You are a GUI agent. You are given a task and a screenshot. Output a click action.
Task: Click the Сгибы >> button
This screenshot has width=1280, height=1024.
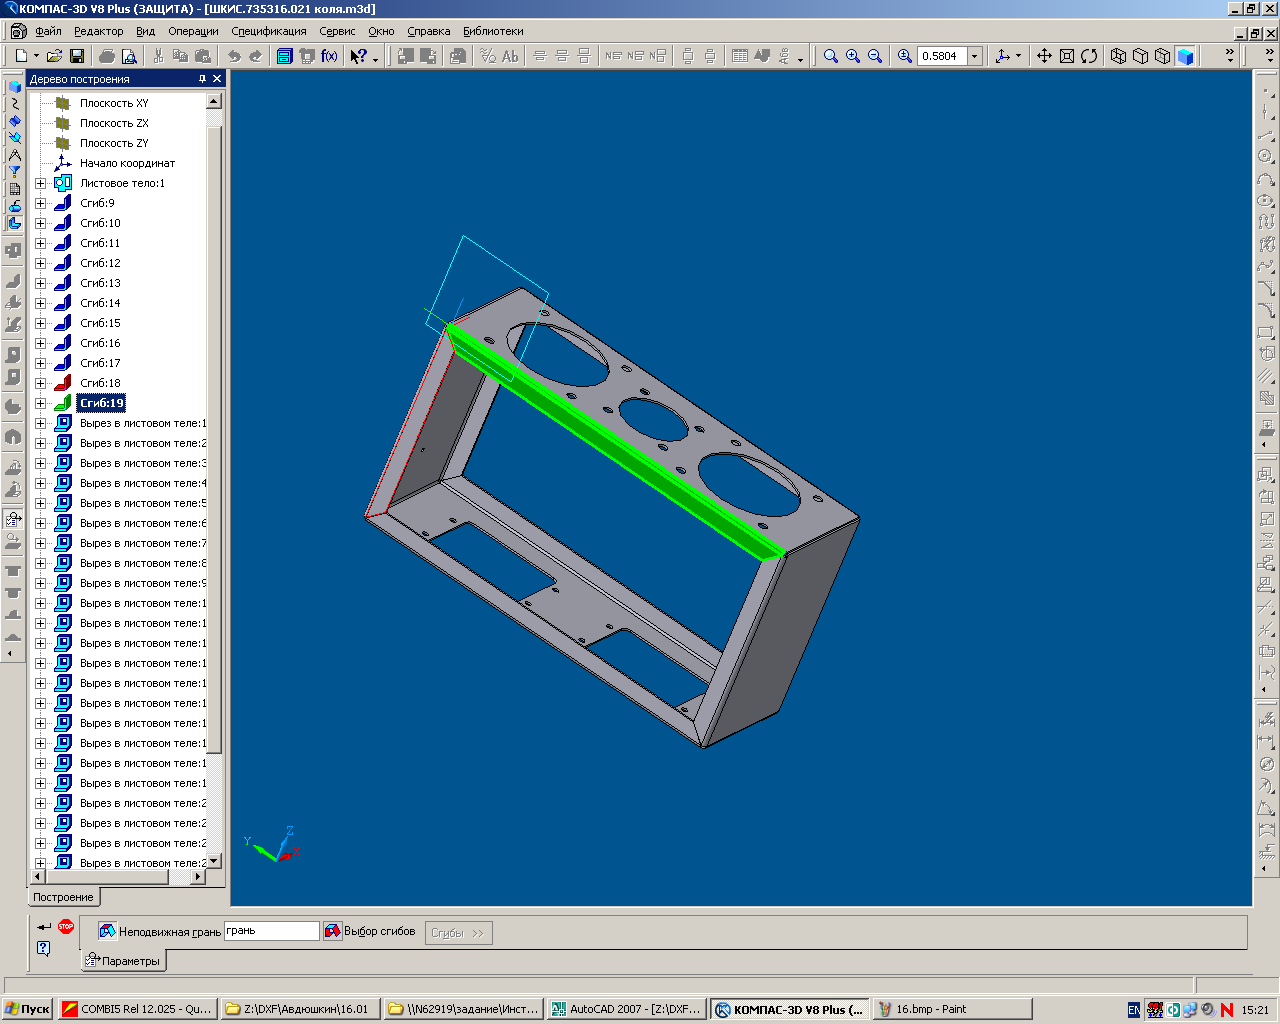click(458, 933)
